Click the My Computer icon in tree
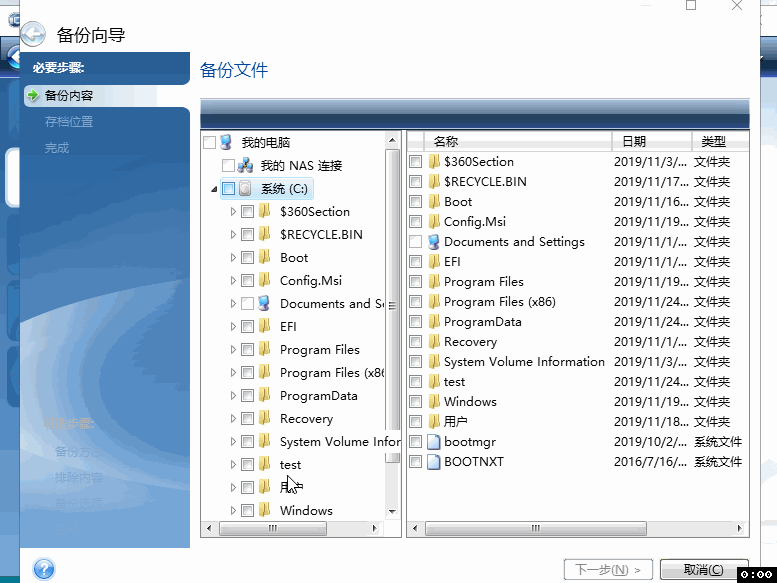 (x=226, y=143)
